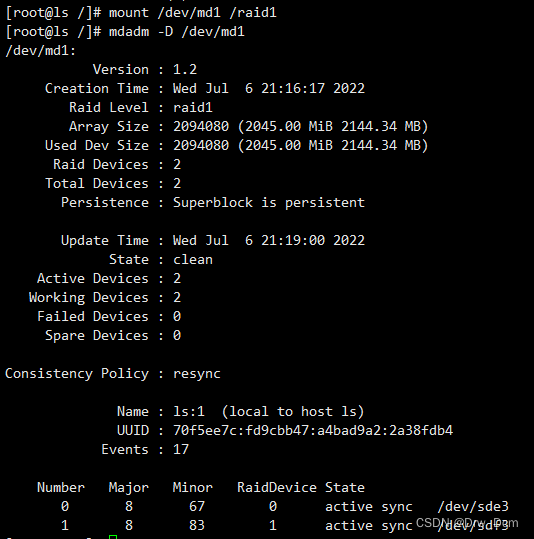This screenshot has width=534, height=539.
Task: Click the mount /dev/md1 /raid1 command
Action: pos(193,13)
